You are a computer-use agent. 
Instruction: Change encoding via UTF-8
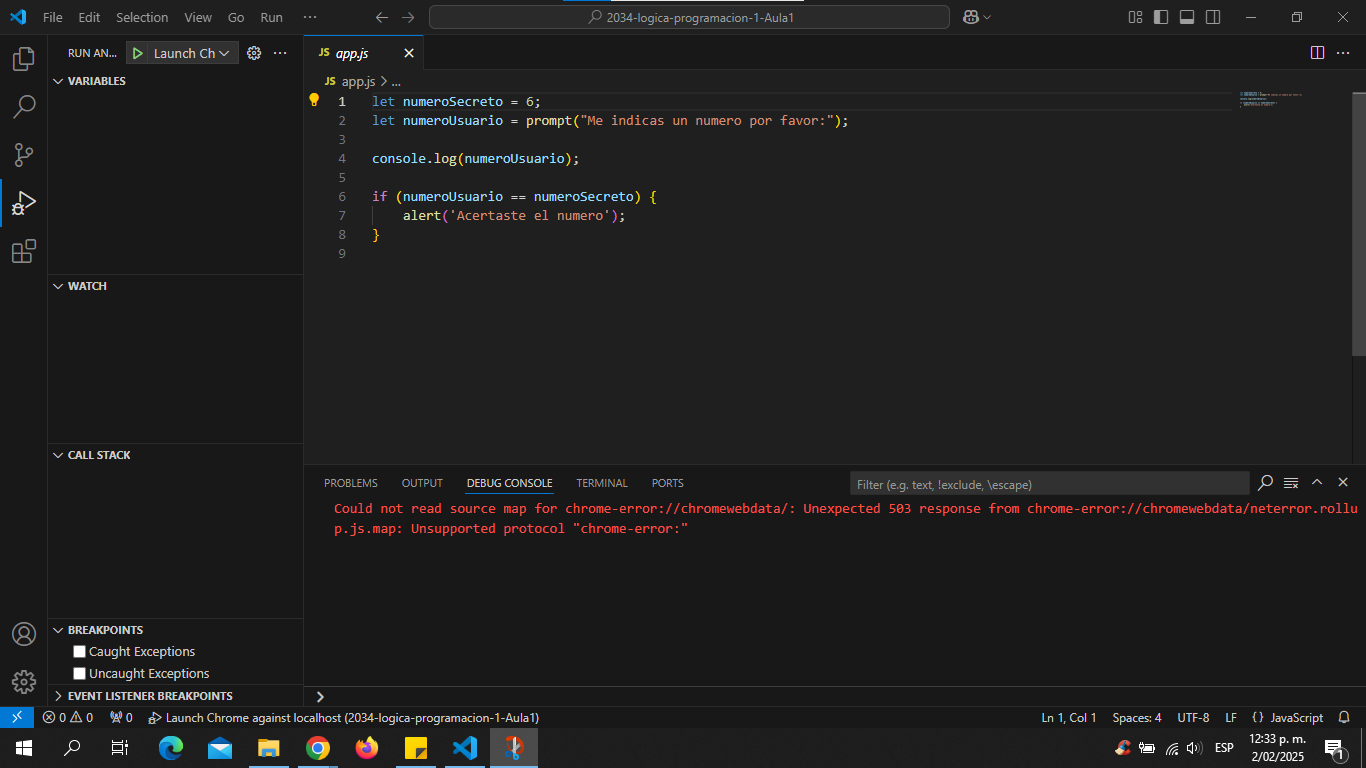coord(1193,717)
